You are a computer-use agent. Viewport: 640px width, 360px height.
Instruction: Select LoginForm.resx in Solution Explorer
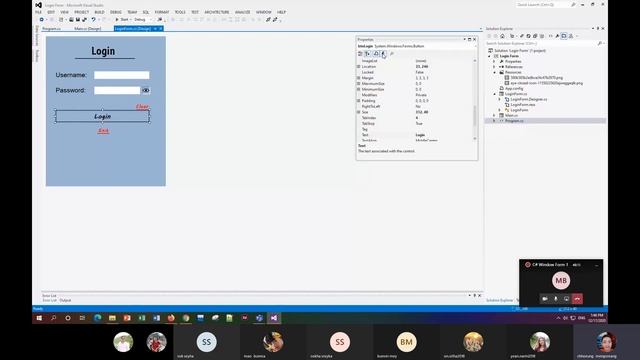click(522, 105)
